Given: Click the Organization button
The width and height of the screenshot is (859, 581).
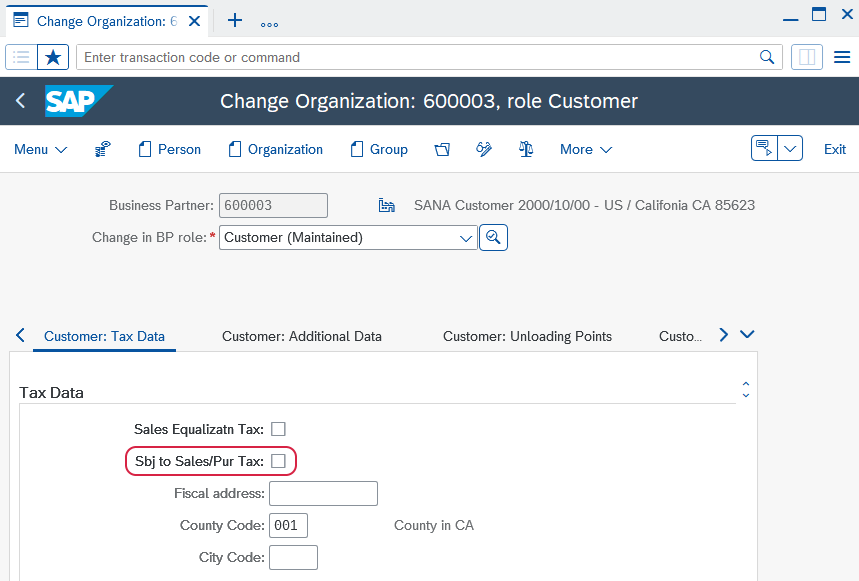Looking at the screenshot, I should [x=275, y=149].
